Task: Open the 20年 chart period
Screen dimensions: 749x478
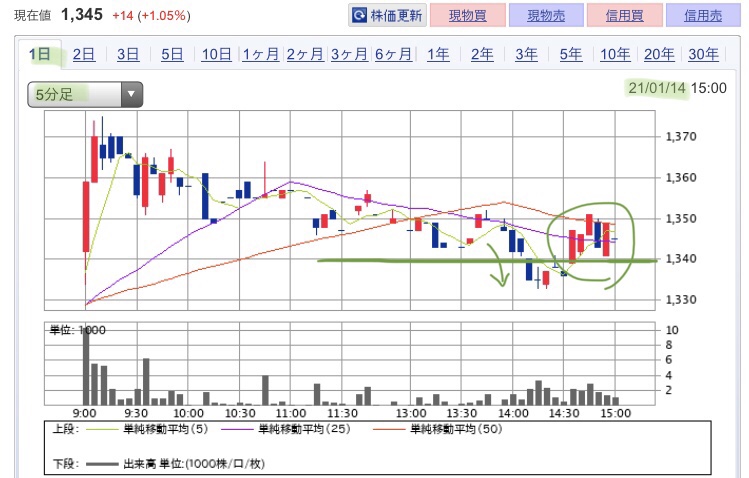Action: (x=659, y=54)
